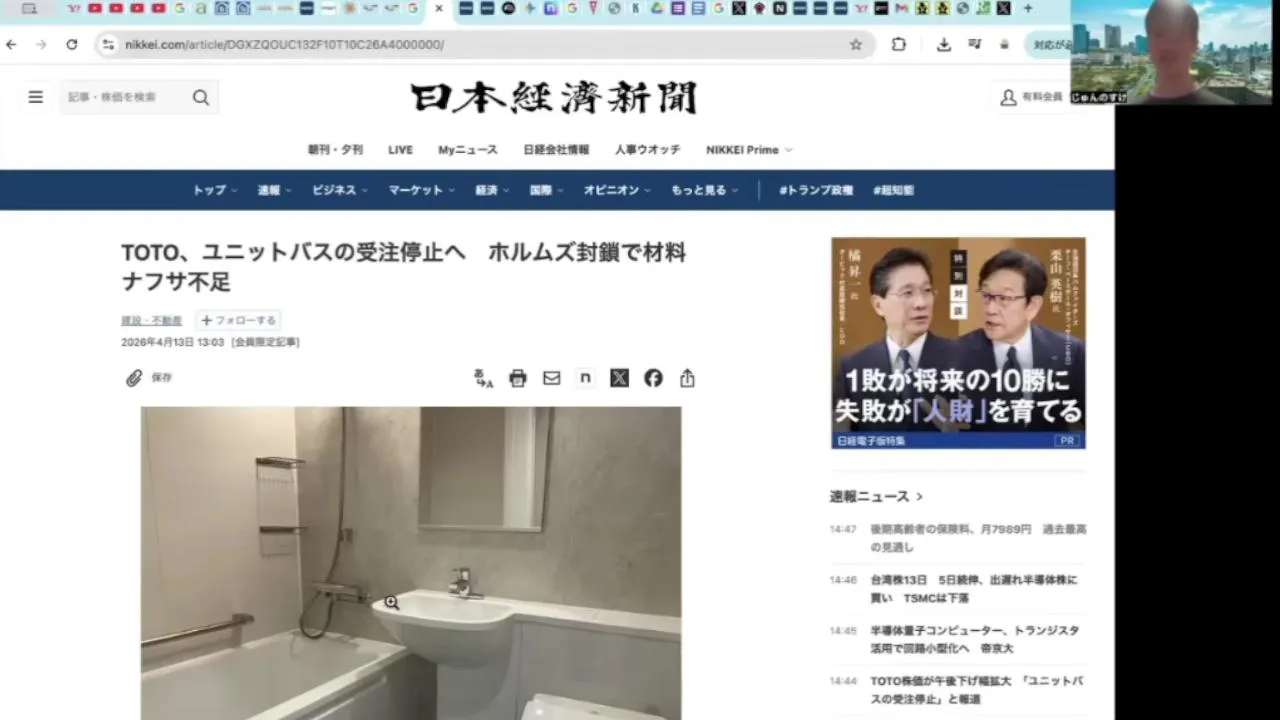Select the article date 2026年4月13日 13:03
The height and width of the screenshot is (720, 1280).
[x=173, y=342]
